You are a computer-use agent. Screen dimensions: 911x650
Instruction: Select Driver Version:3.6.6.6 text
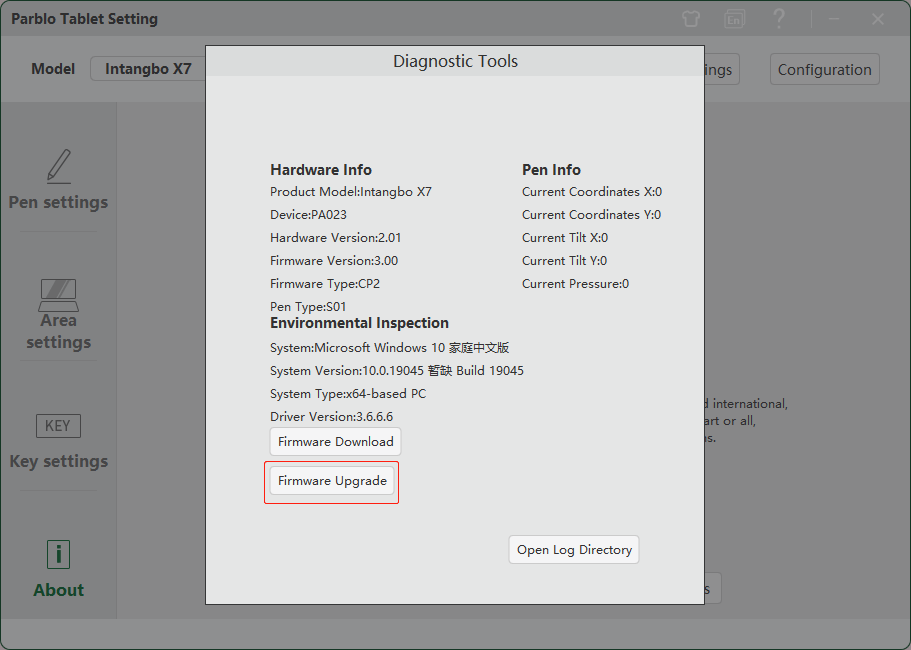(331, 416)
